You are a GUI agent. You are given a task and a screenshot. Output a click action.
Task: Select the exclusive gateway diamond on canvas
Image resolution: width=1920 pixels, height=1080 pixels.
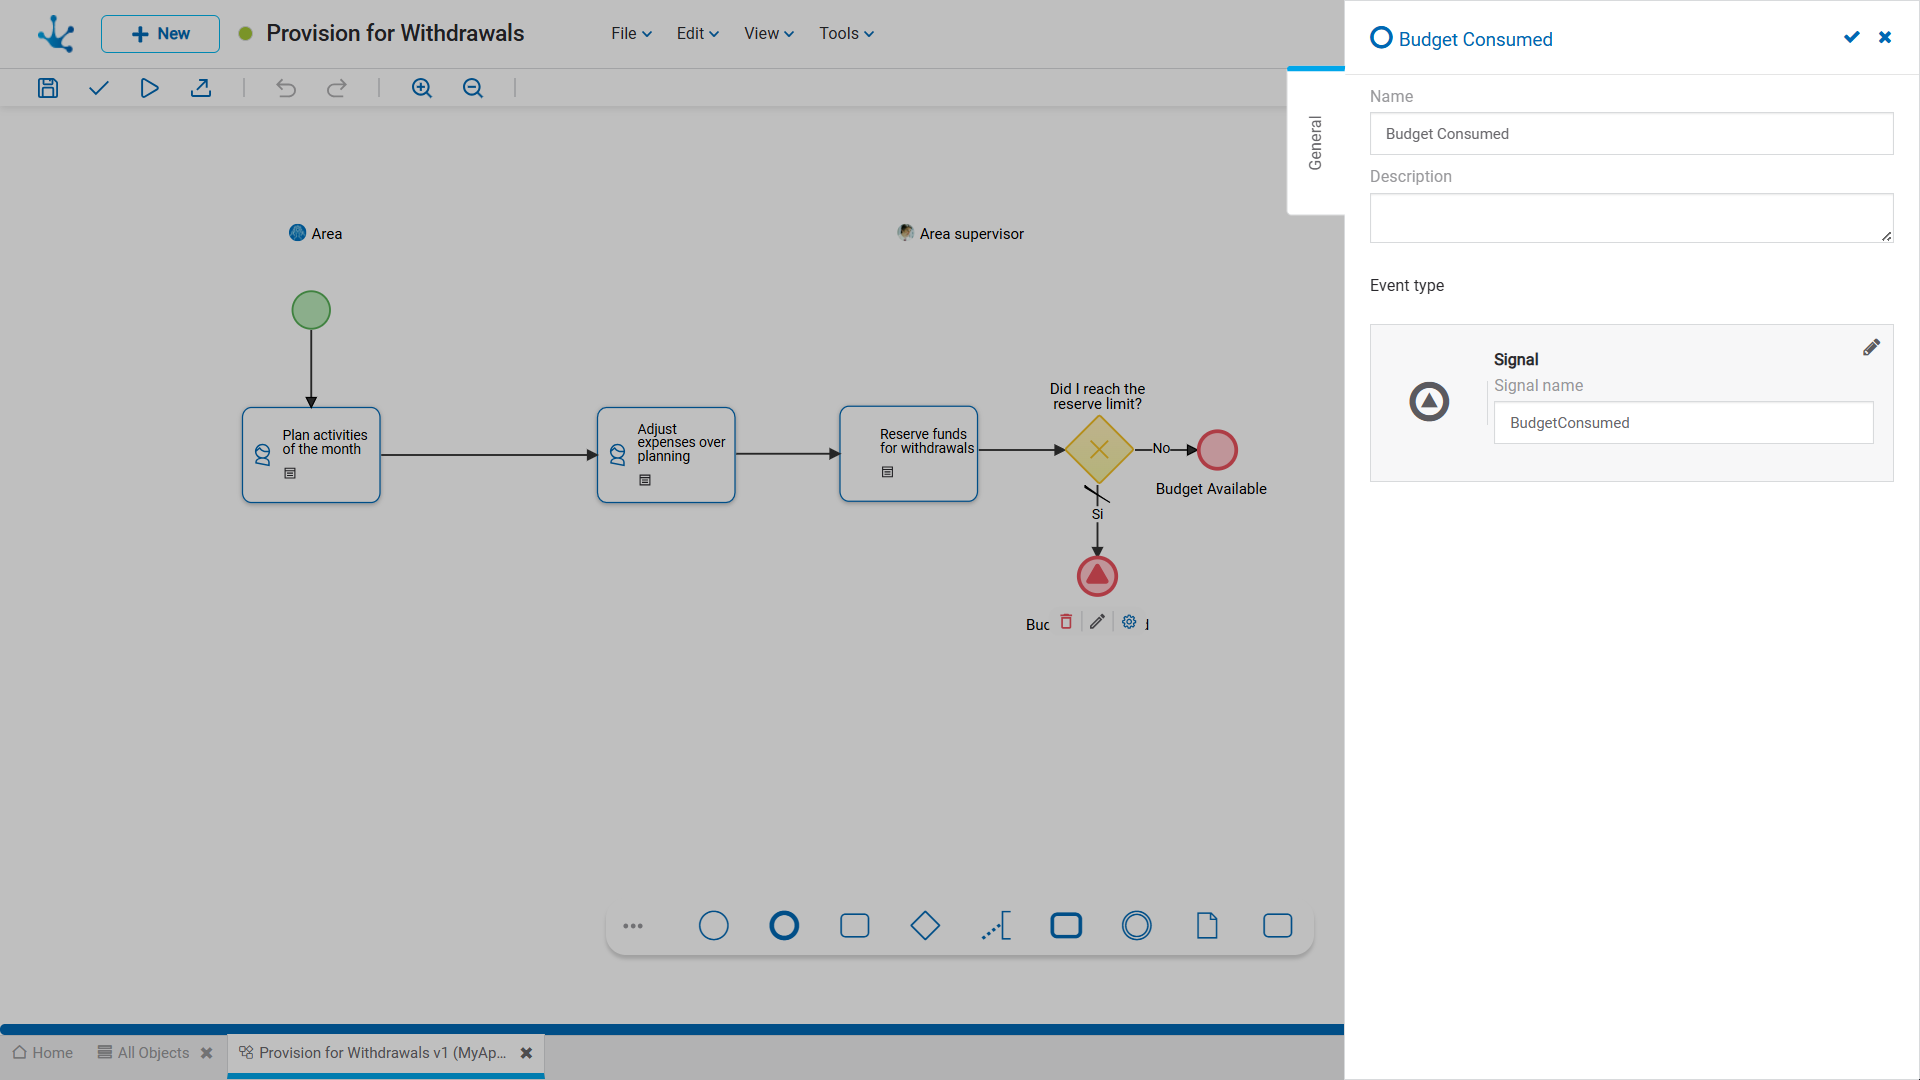click(x=1099, y=450)
